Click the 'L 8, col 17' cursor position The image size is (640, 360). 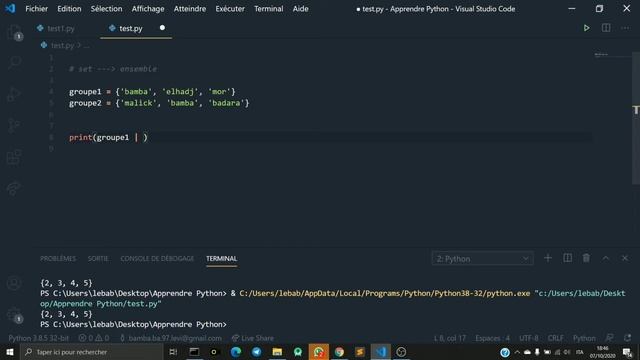(449, 338)
